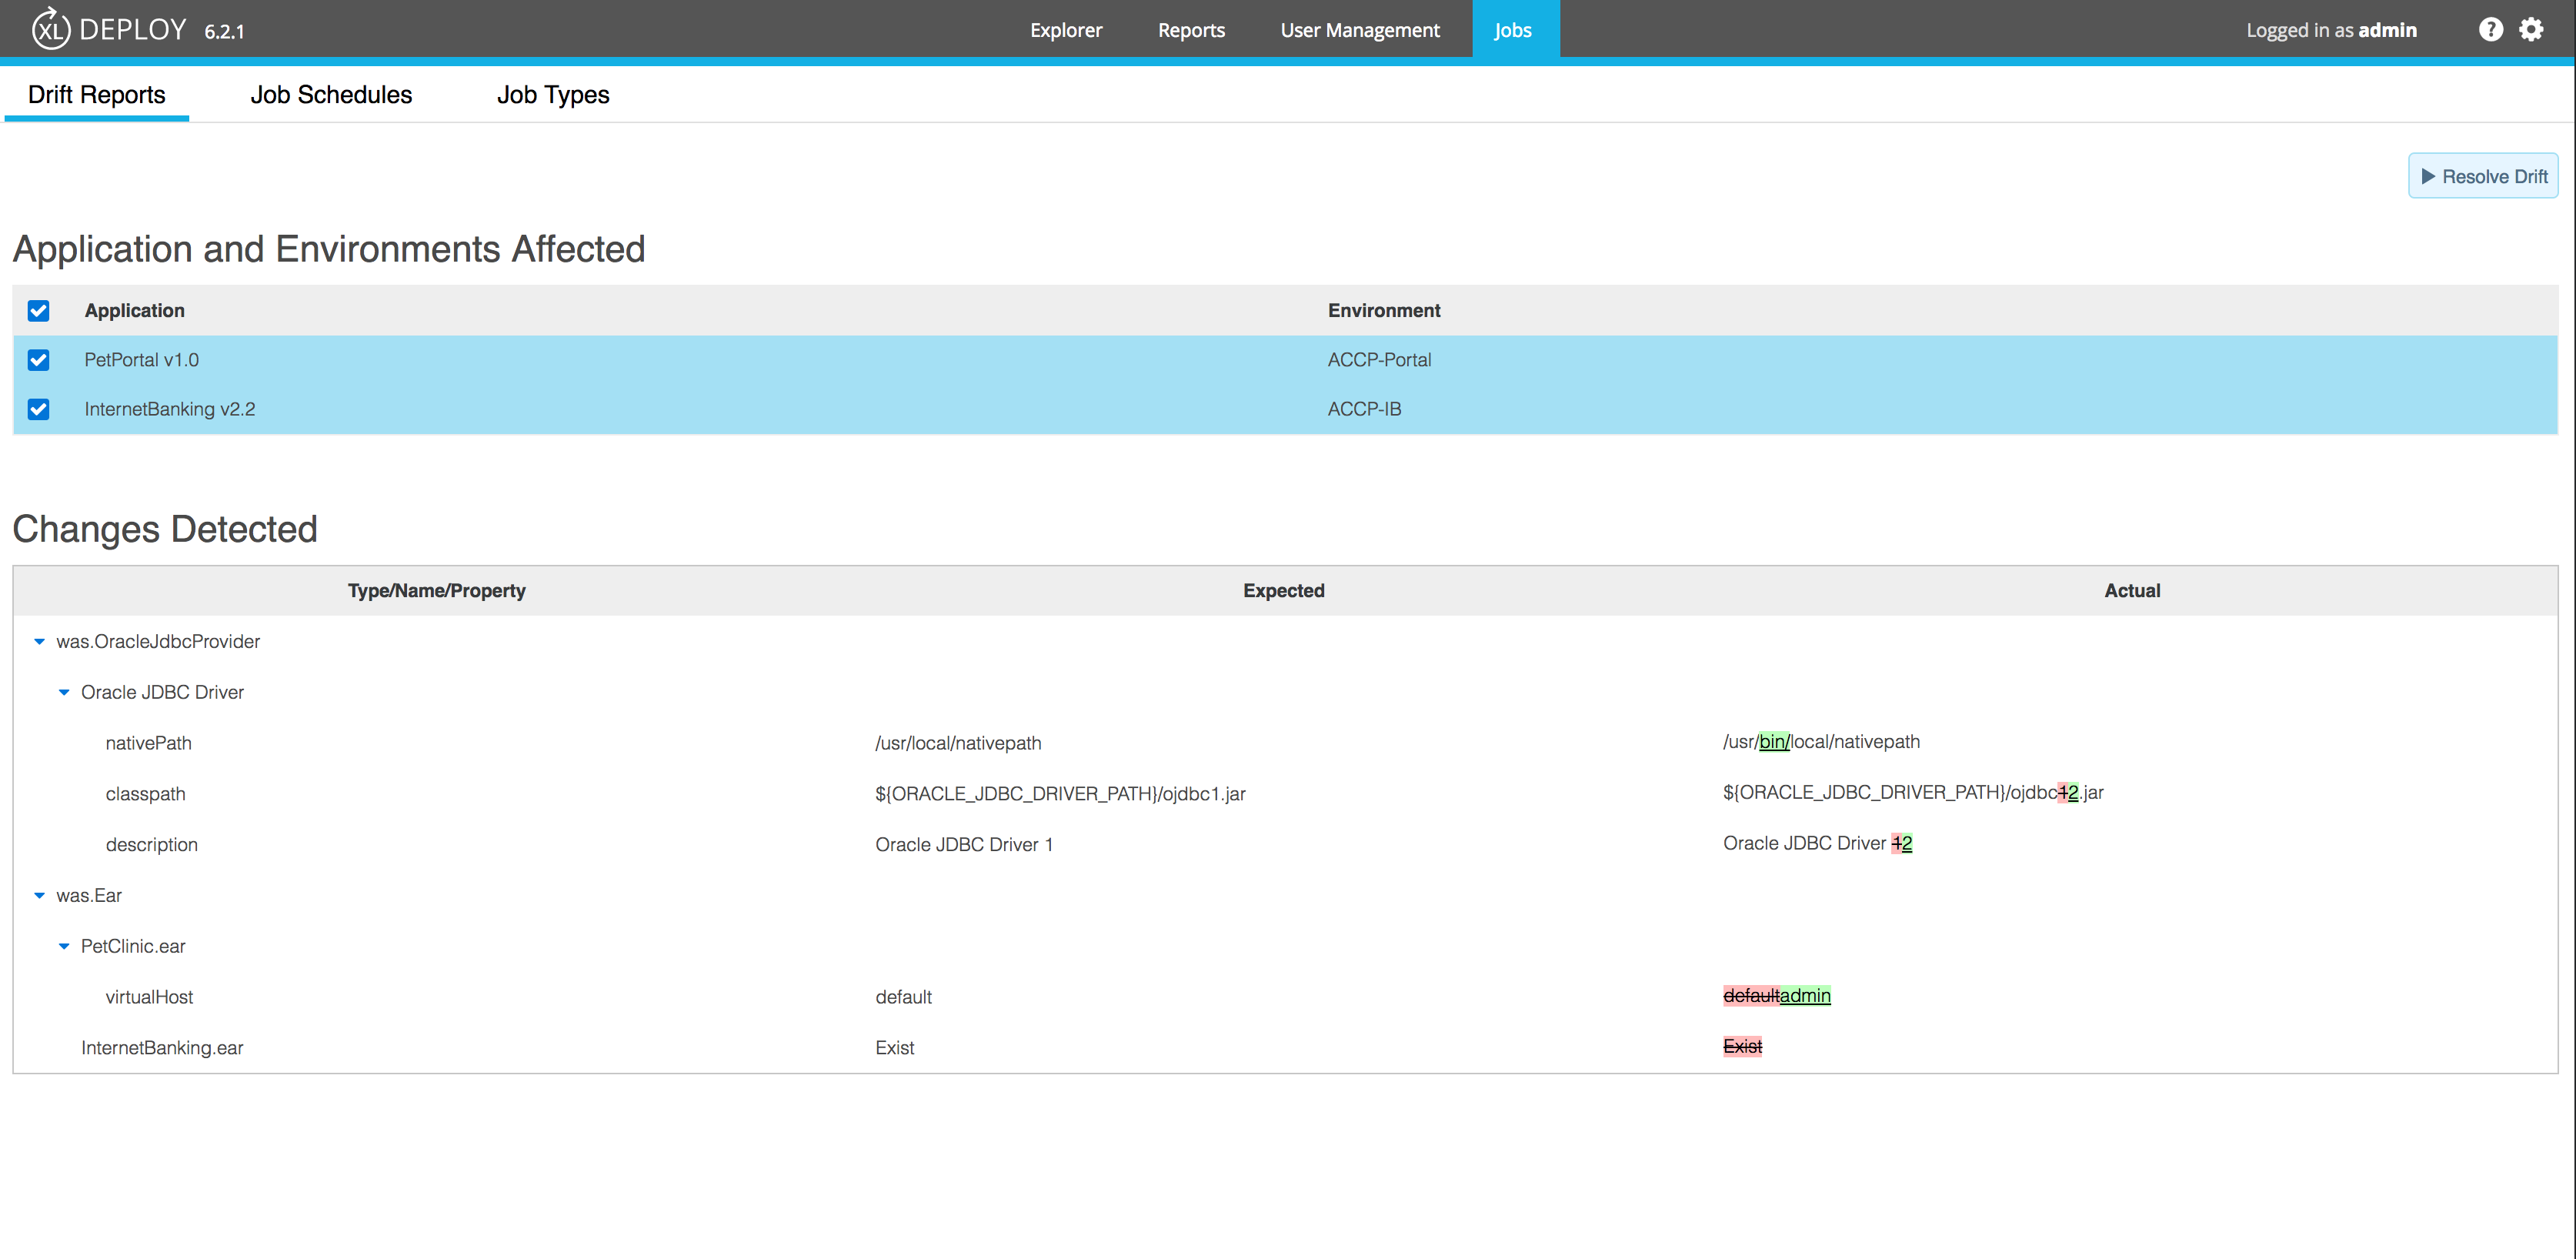Click expected 'Oracle JDBC Driver 1' value
Image resolution: width=2576 pixels, height=1259 pixels.
point(964,845)
